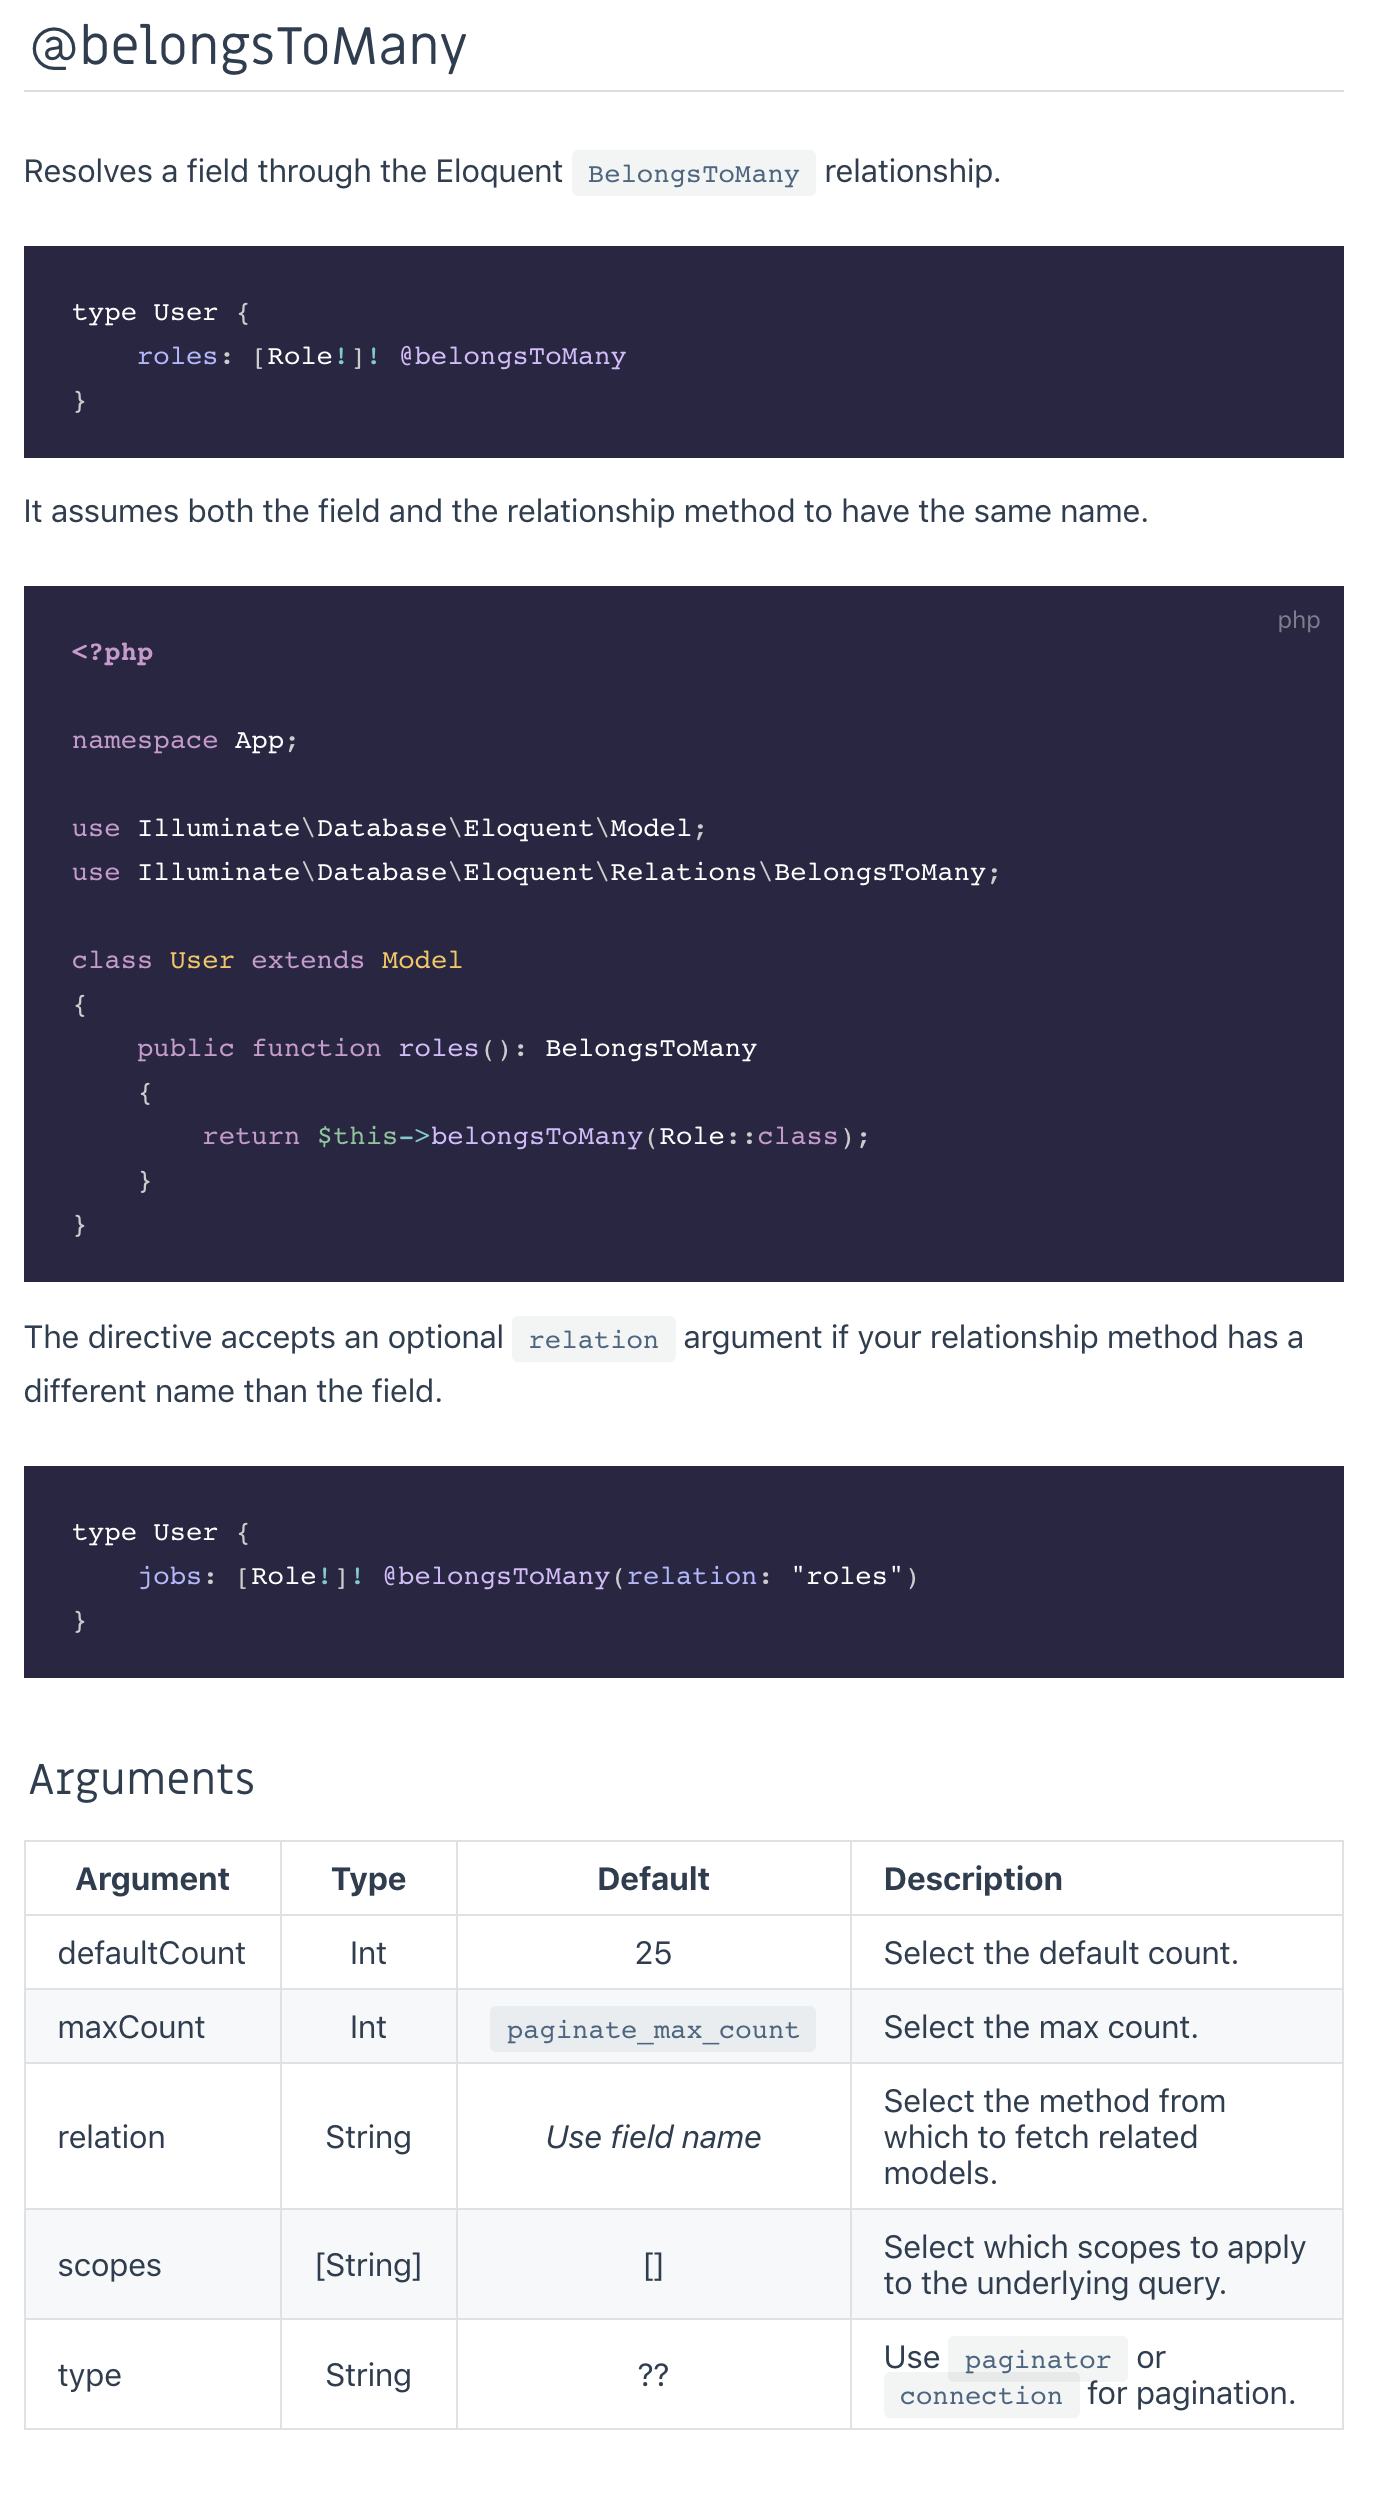1374x2504 pixels.
Task: Click the roles field line in first code block
Action: pyautogui.click(x=381, y=357)
